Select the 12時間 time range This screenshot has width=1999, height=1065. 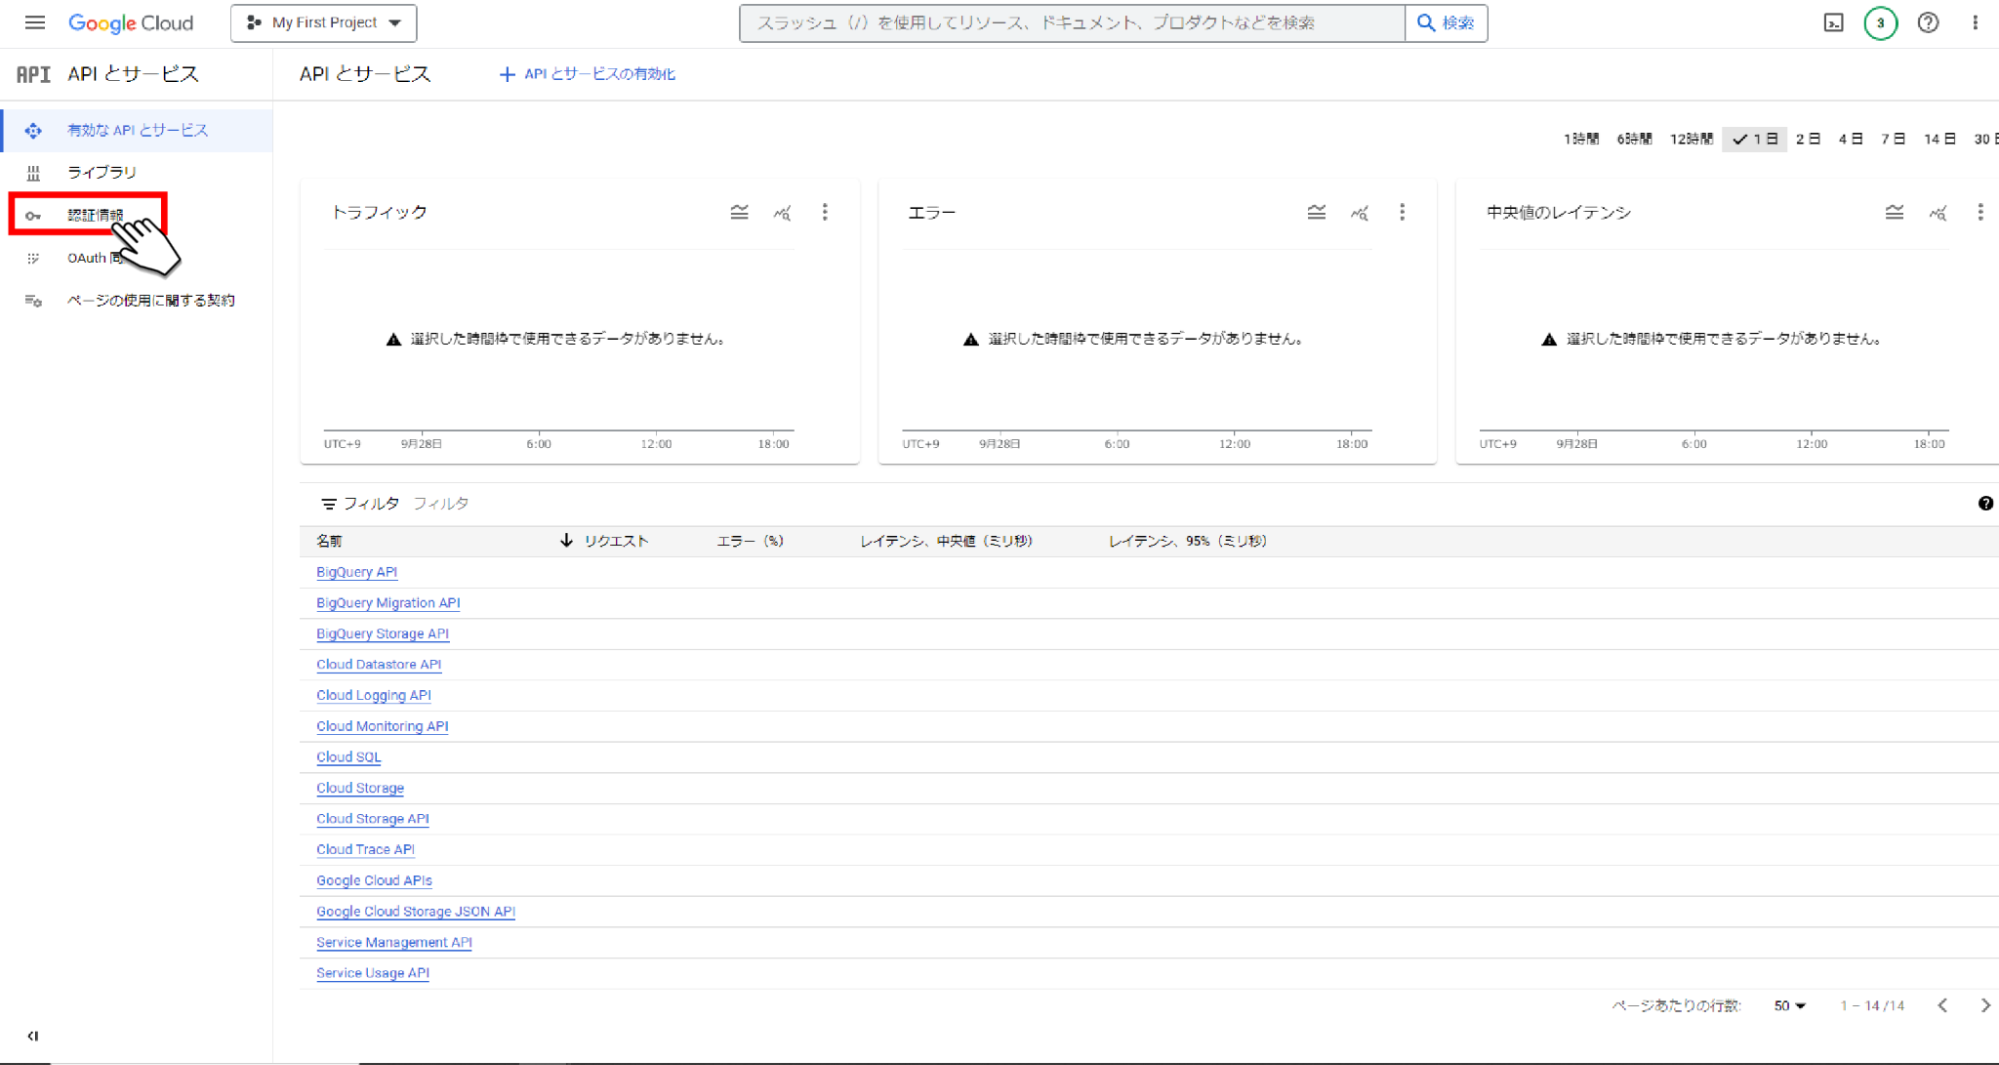[x=1691, y=139]
